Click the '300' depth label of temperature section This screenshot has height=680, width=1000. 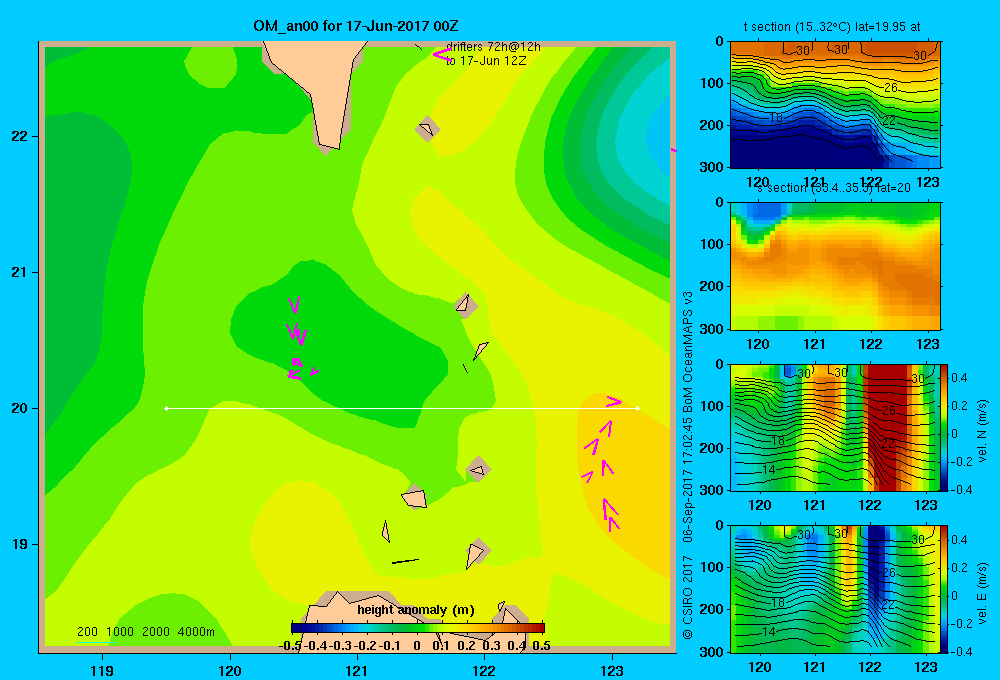click(712, 167)
